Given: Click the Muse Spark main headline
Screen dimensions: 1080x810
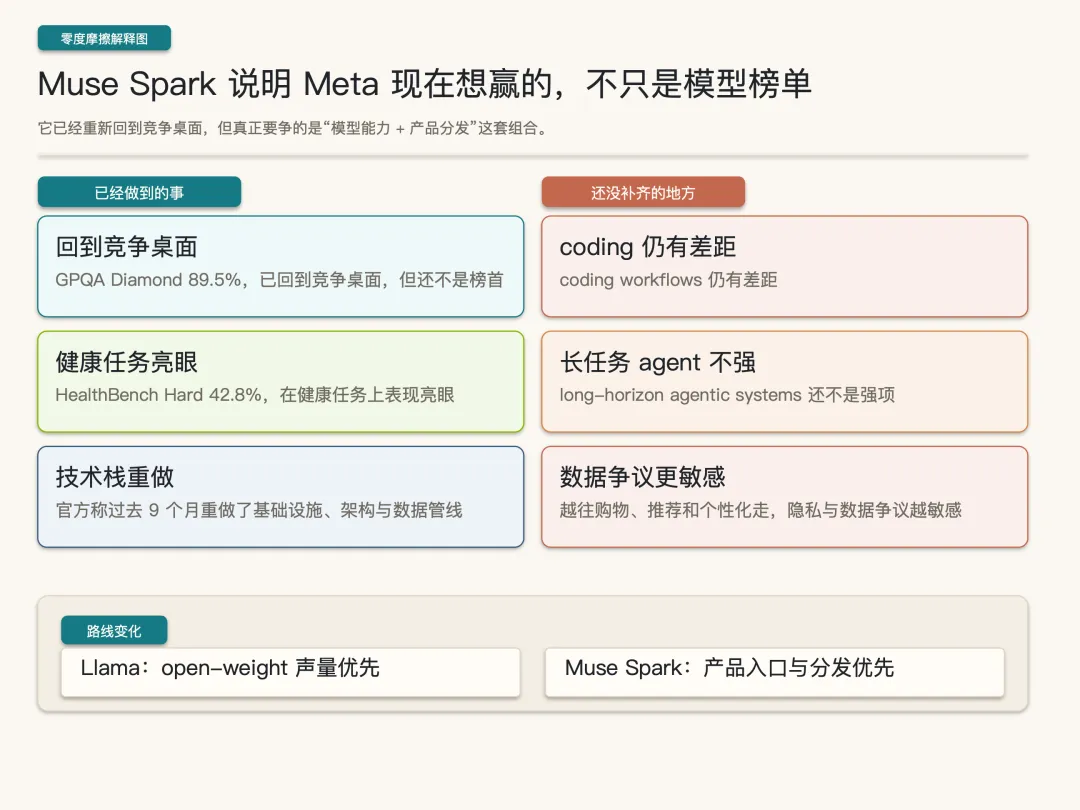Looking at the screenshot, I should point(424,84).
